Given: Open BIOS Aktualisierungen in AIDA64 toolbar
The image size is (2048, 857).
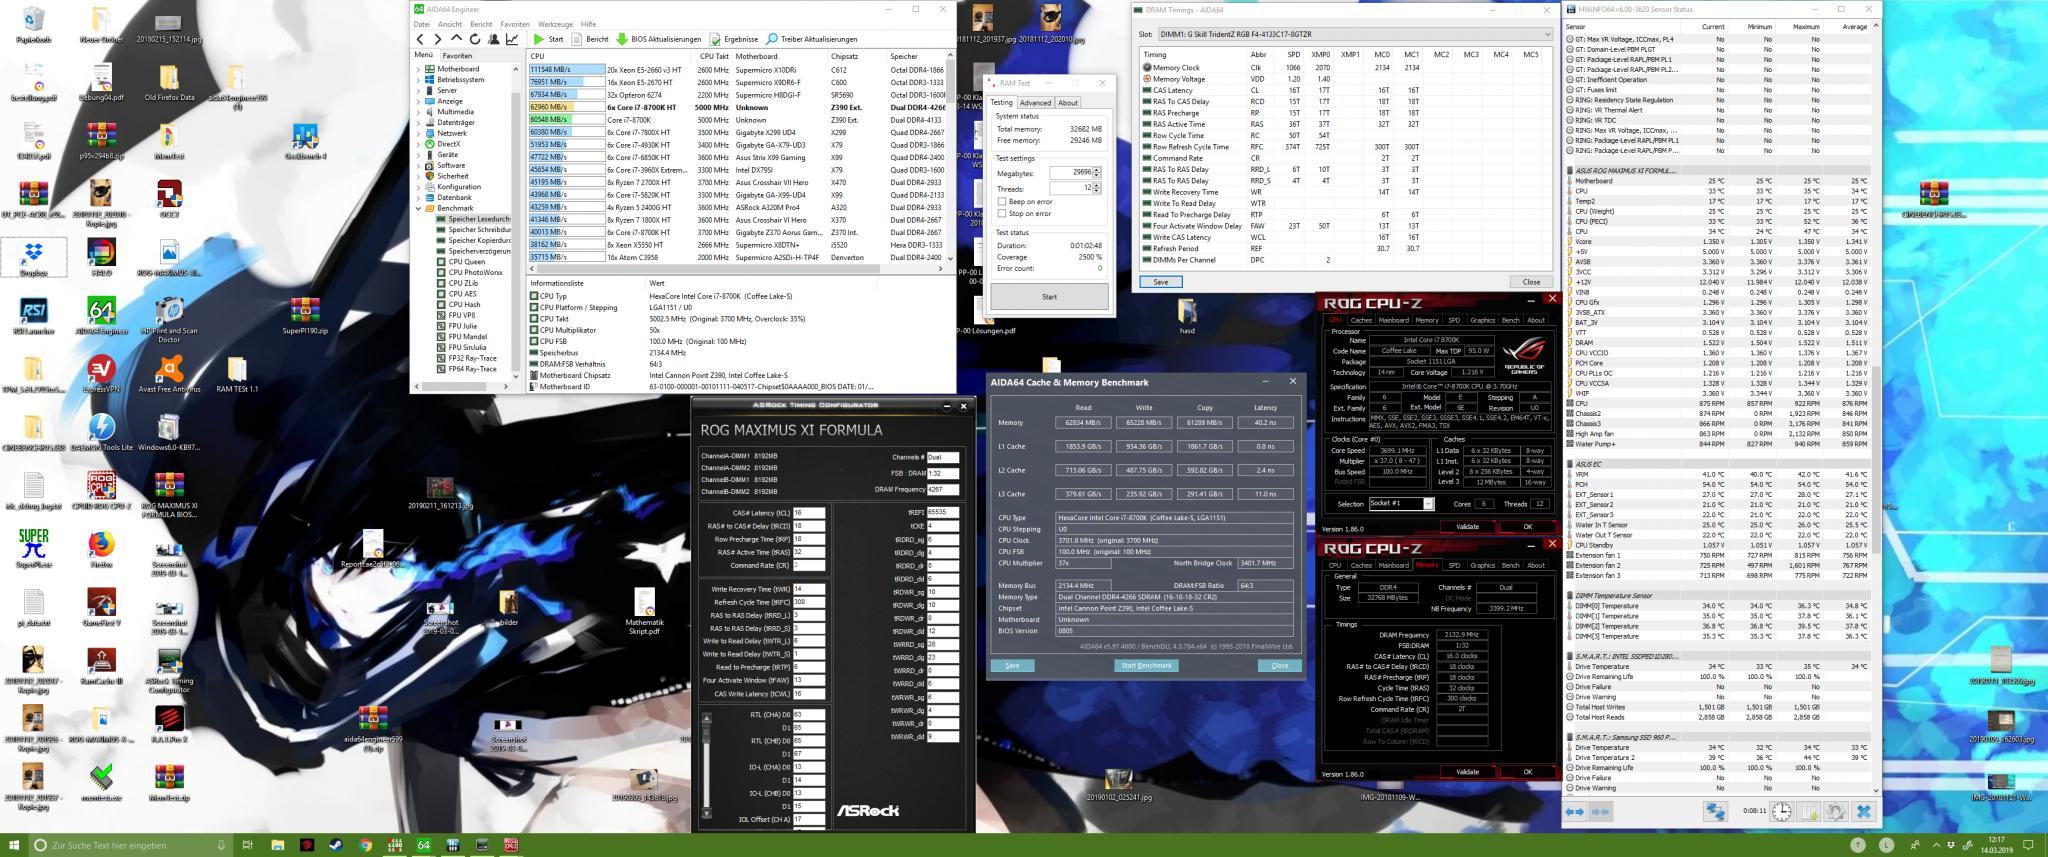Looking at the screenshot, I should (658, 39).
